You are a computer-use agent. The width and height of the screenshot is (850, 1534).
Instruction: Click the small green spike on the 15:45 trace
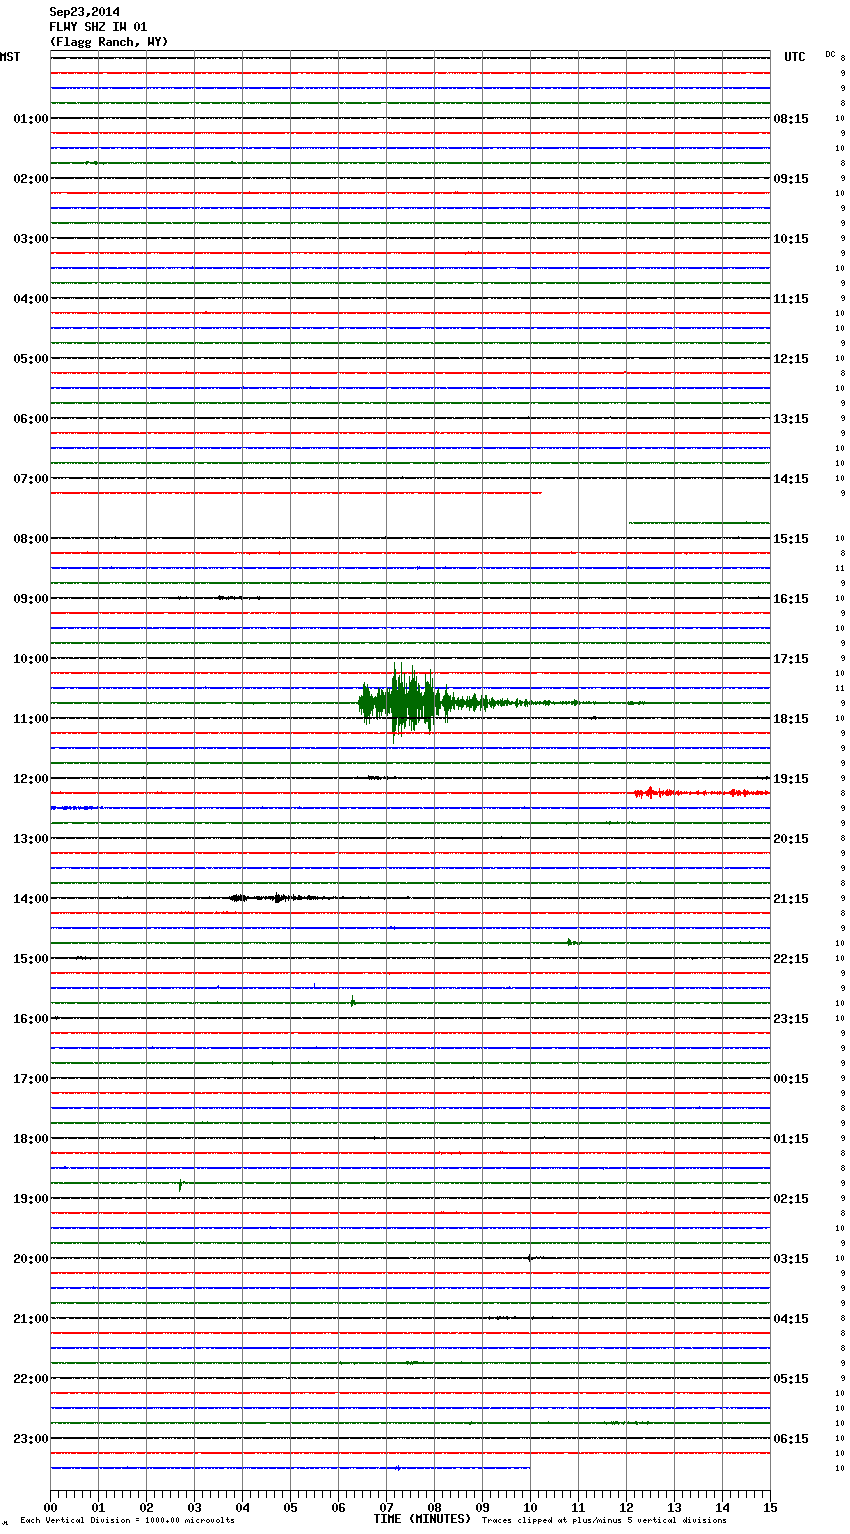pyautogui.click(x=353, y=1001)
